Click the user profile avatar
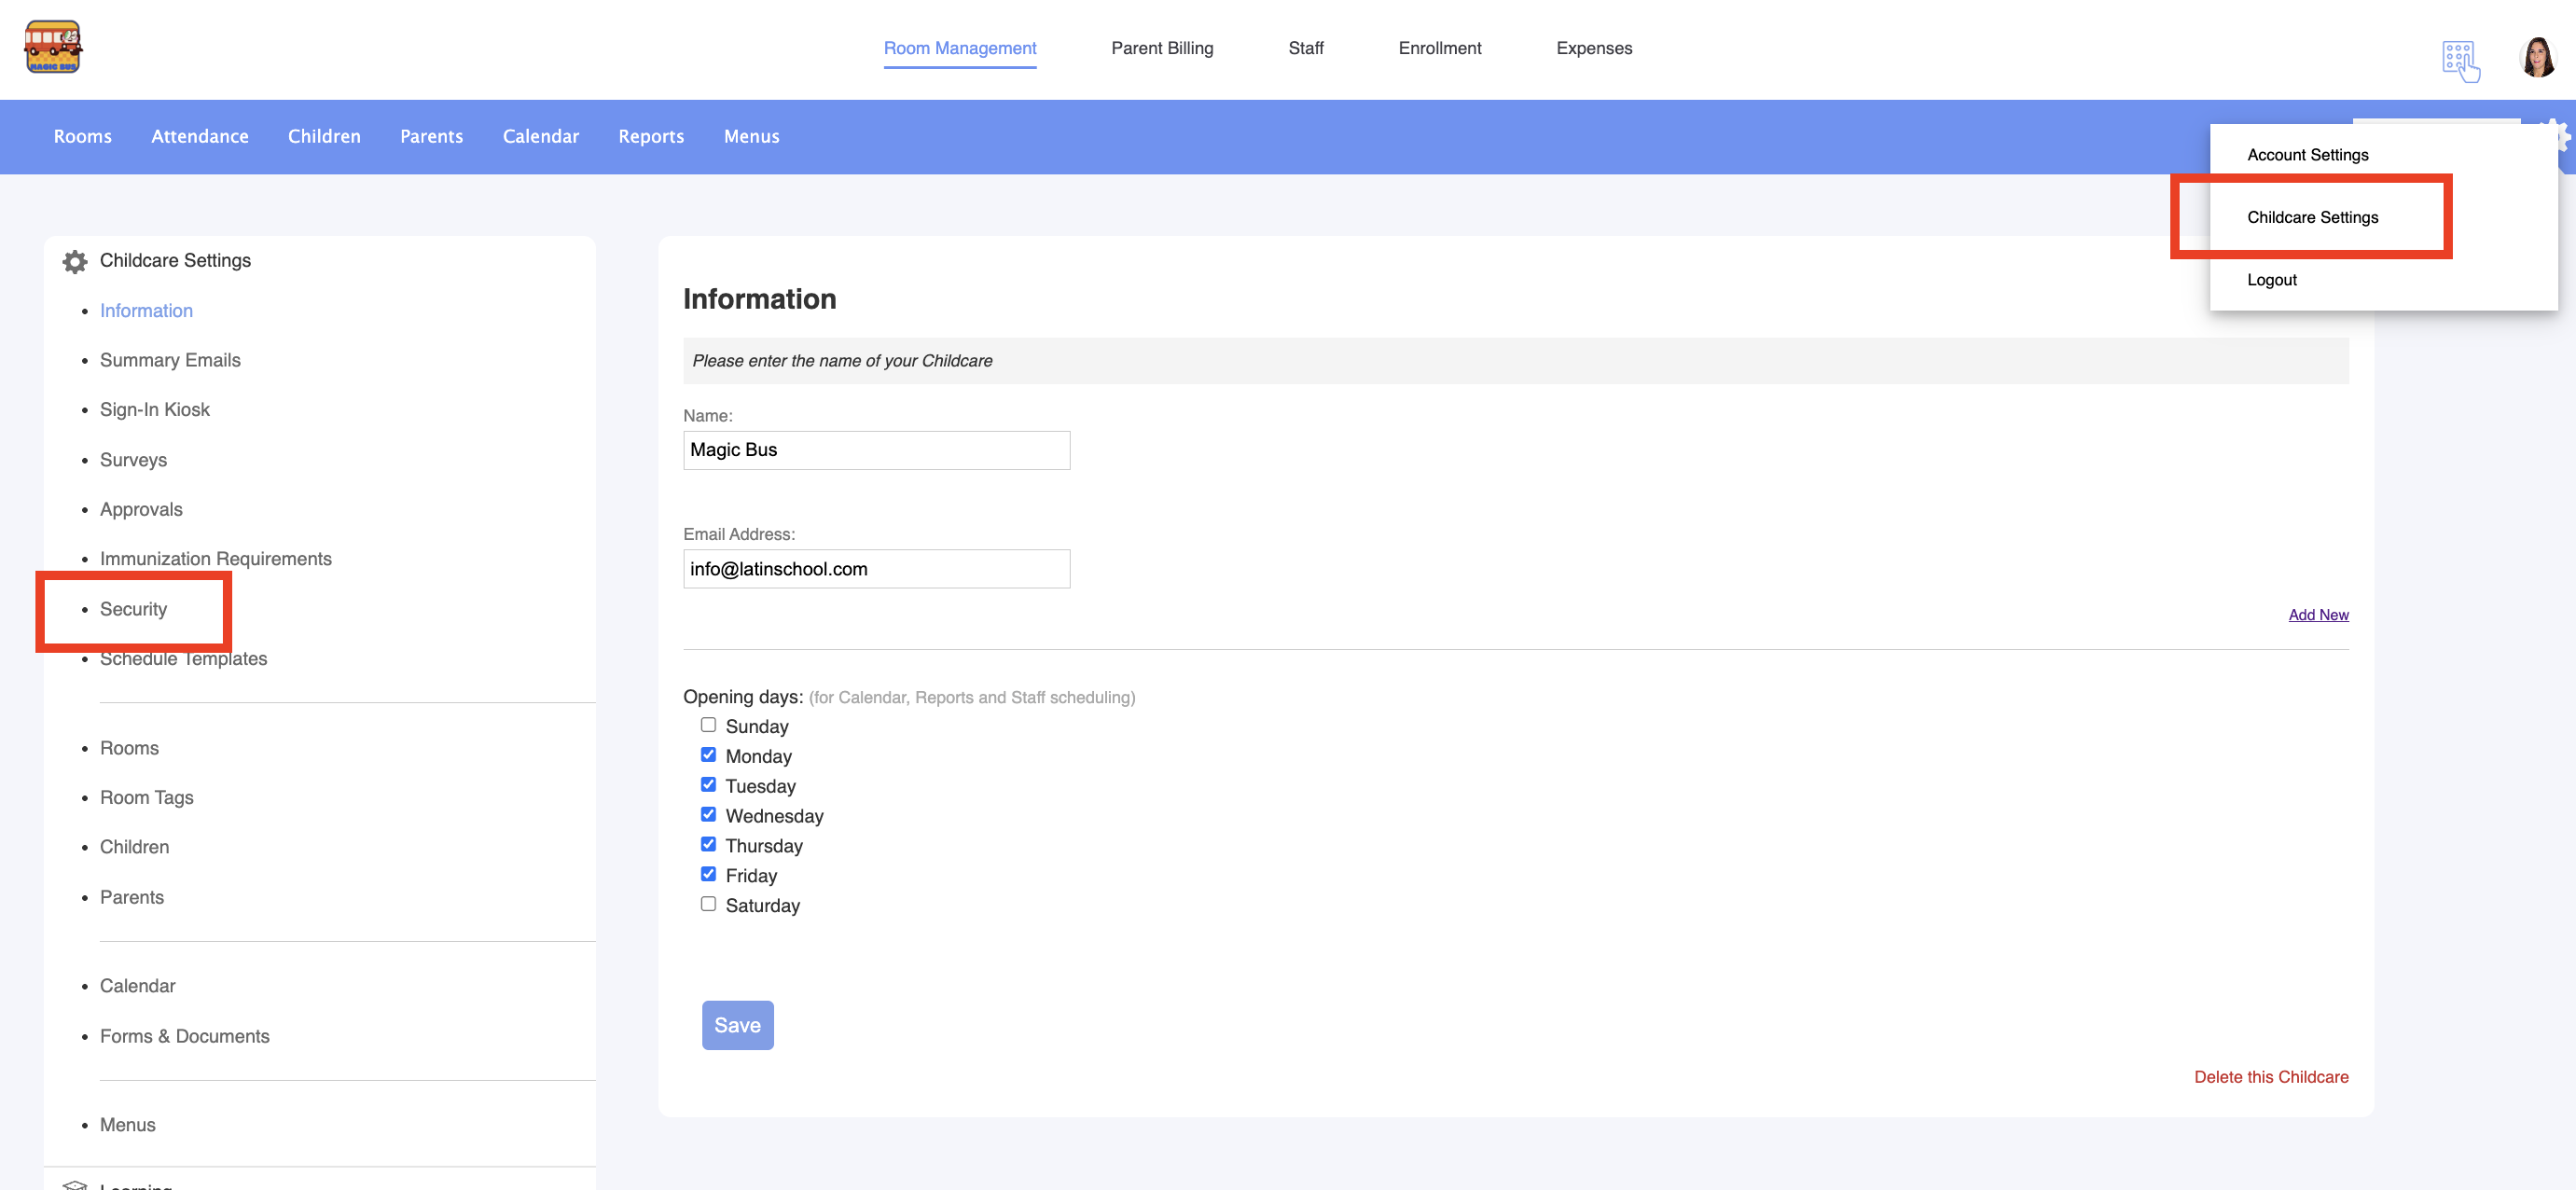 (x=2537, y=58)
